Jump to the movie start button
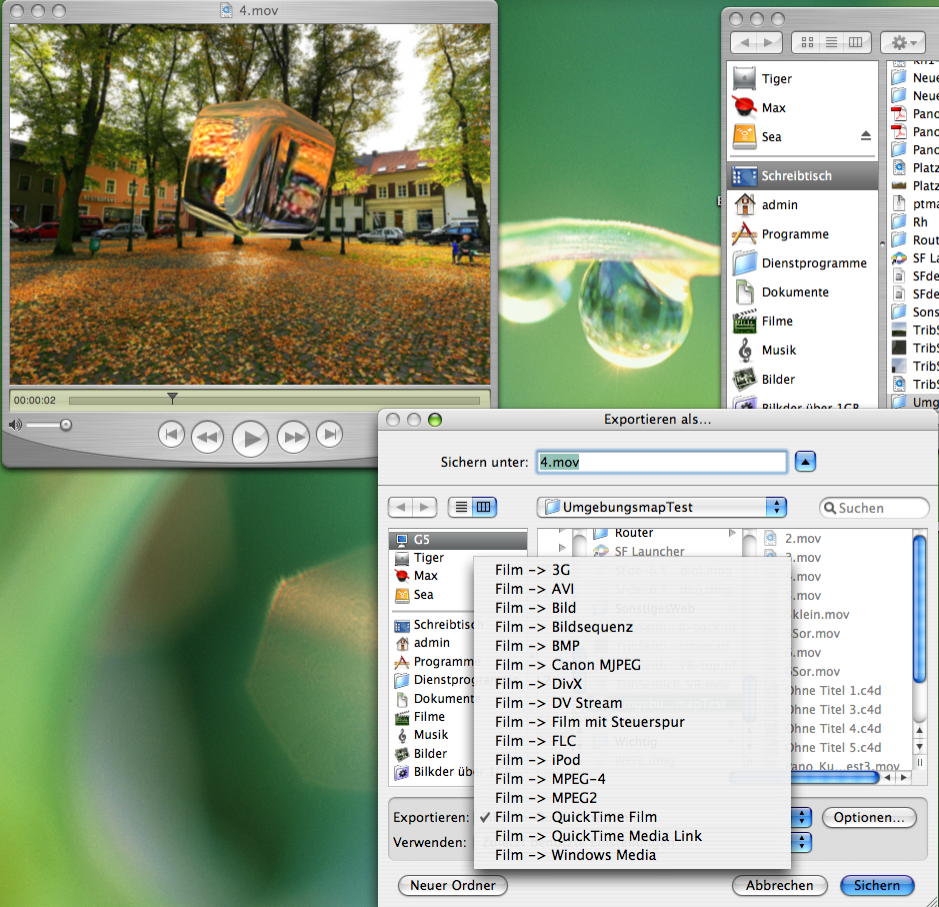 (172, 435)
